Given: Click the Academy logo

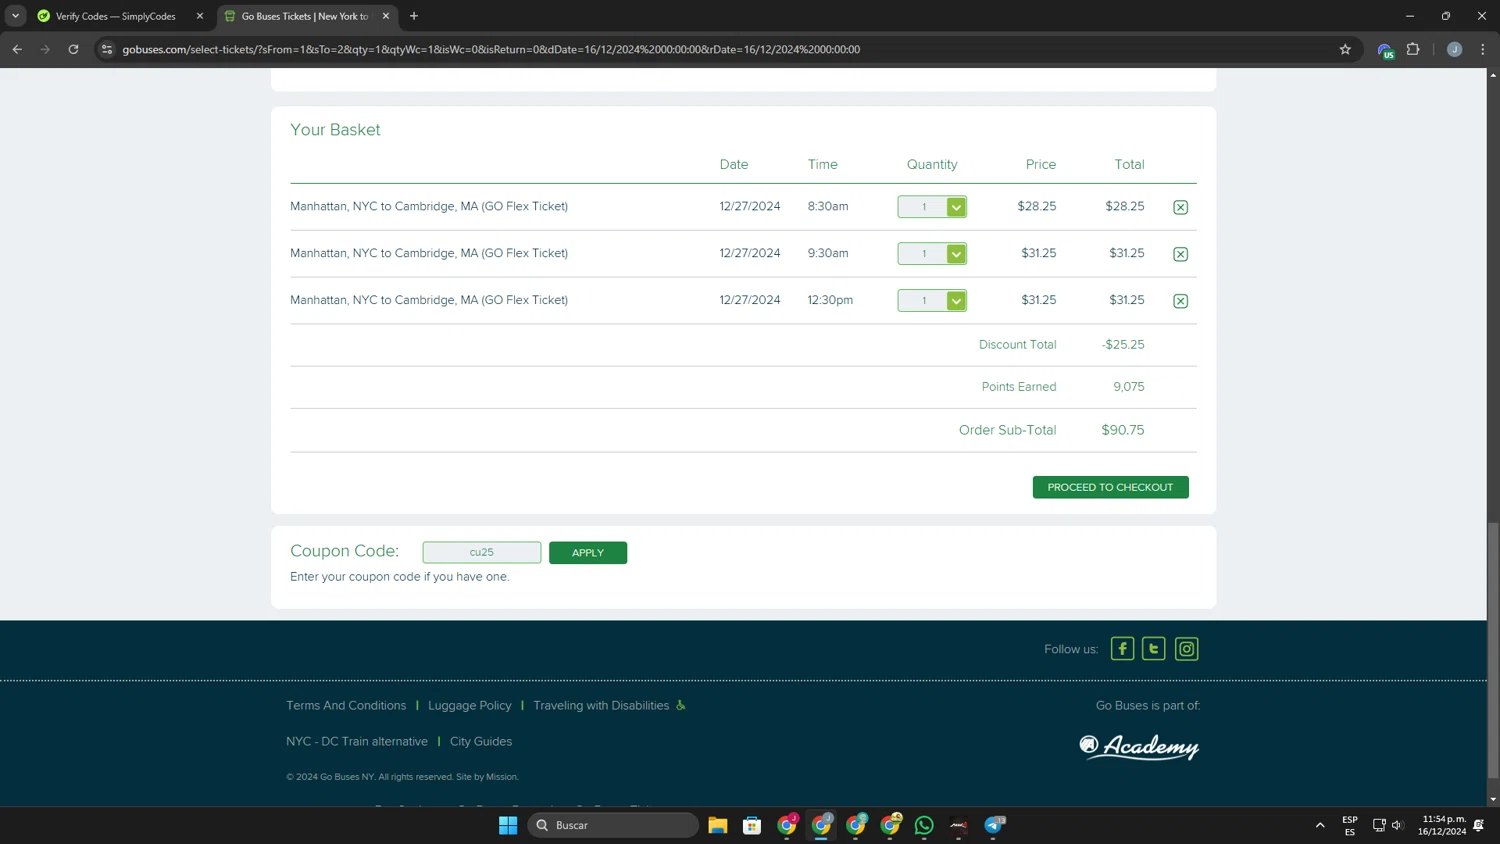Looking at the screenshot, I should [1139, 747].
